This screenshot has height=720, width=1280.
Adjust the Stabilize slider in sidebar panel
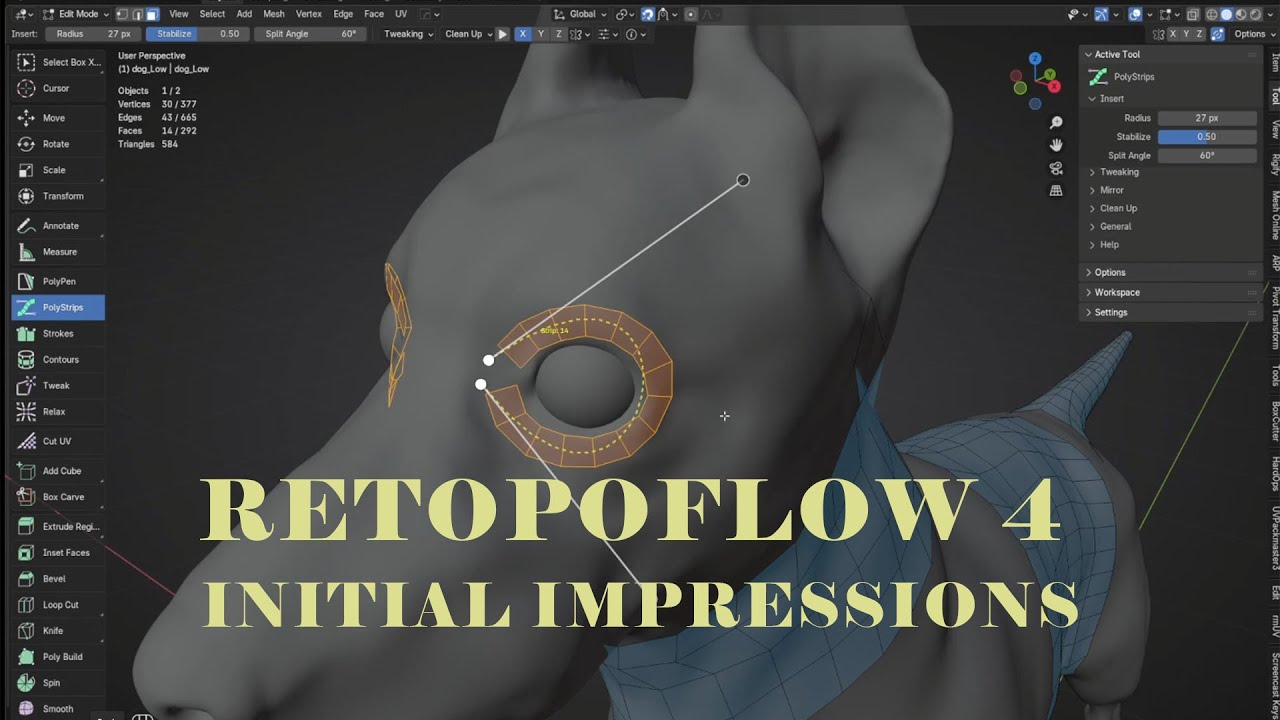1207,137
